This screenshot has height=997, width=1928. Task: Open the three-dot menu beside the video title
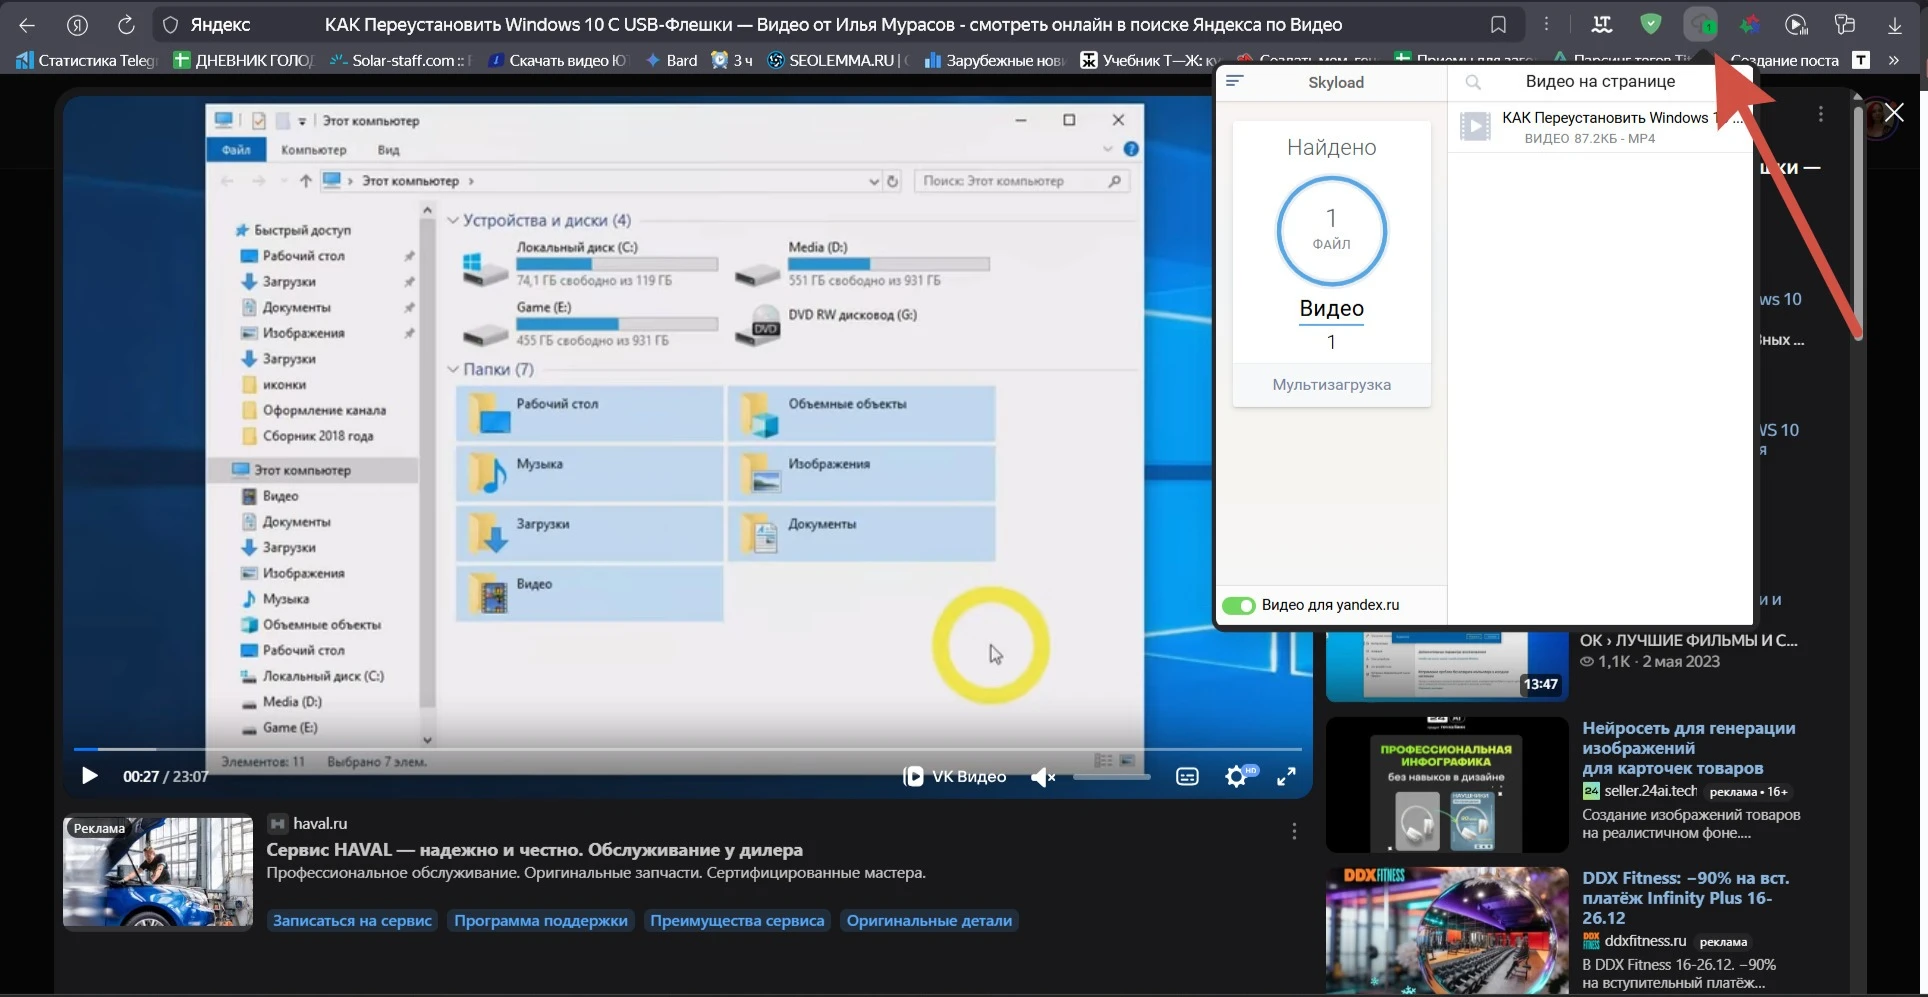point(1821,114)
